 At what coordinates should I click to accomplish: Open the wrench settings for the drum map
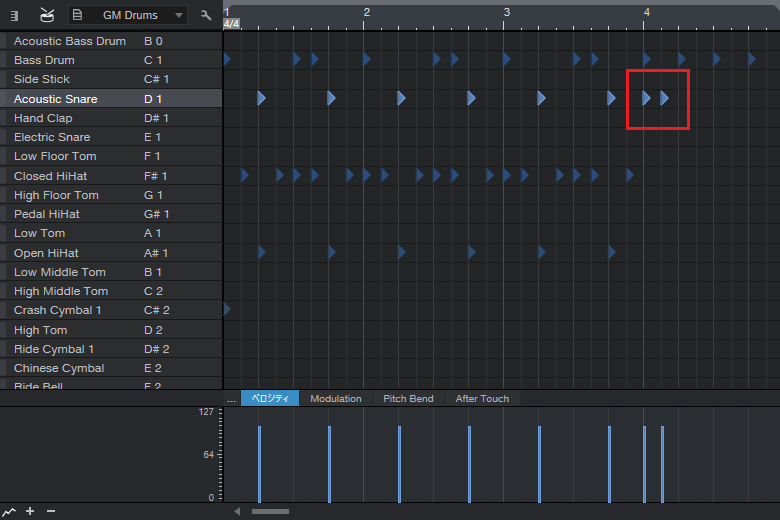pos(206,15)
